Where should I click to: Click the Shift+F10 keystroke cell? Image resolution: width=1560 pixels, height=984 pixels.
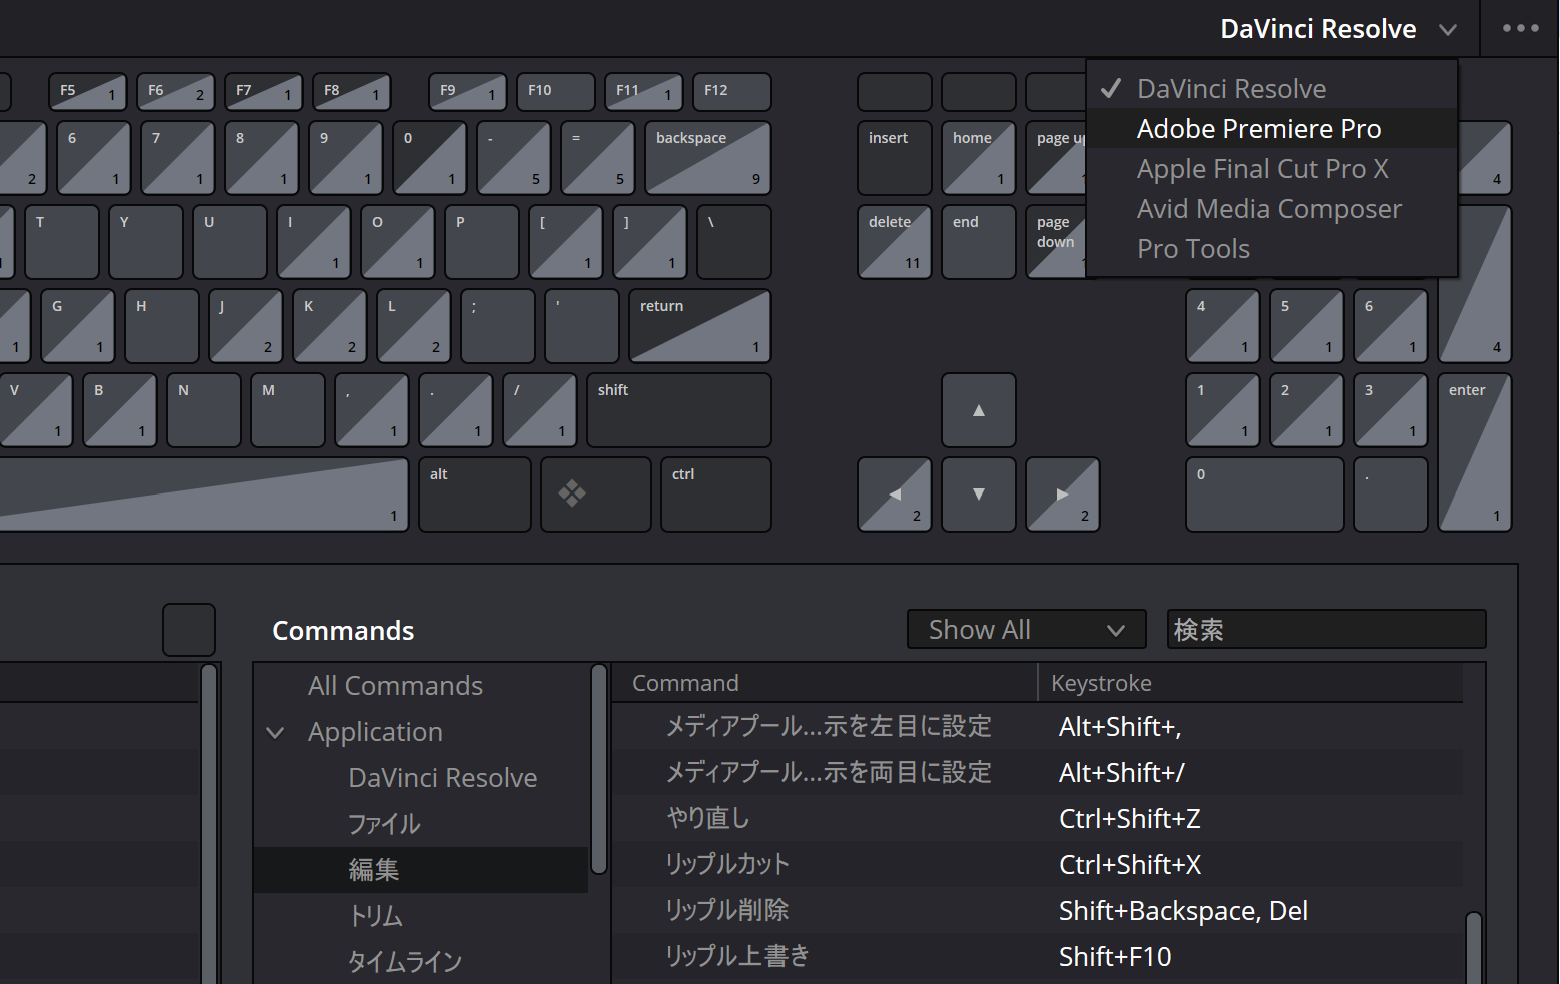pos(1115,957)
